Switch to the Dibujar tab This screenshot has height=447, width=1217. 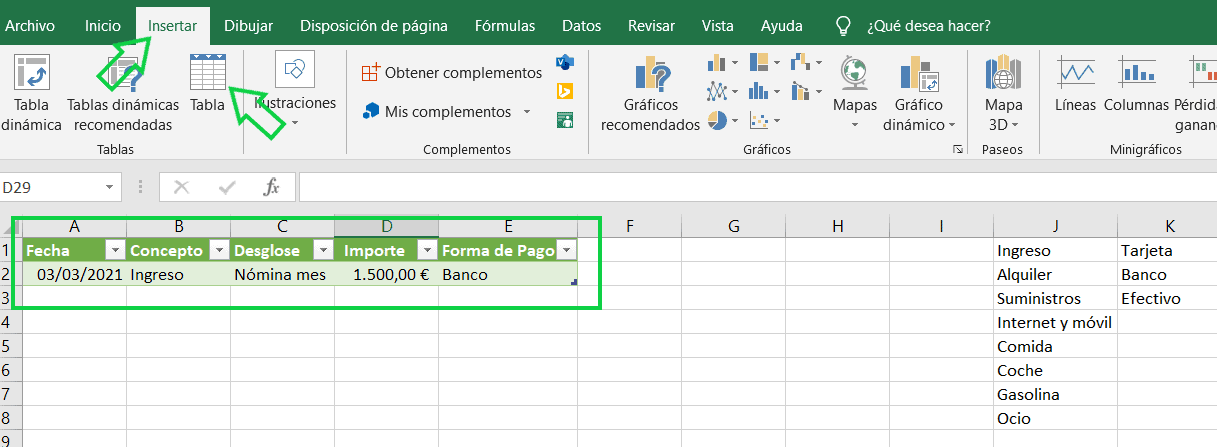pyautogui.click(x=249, y=26)
